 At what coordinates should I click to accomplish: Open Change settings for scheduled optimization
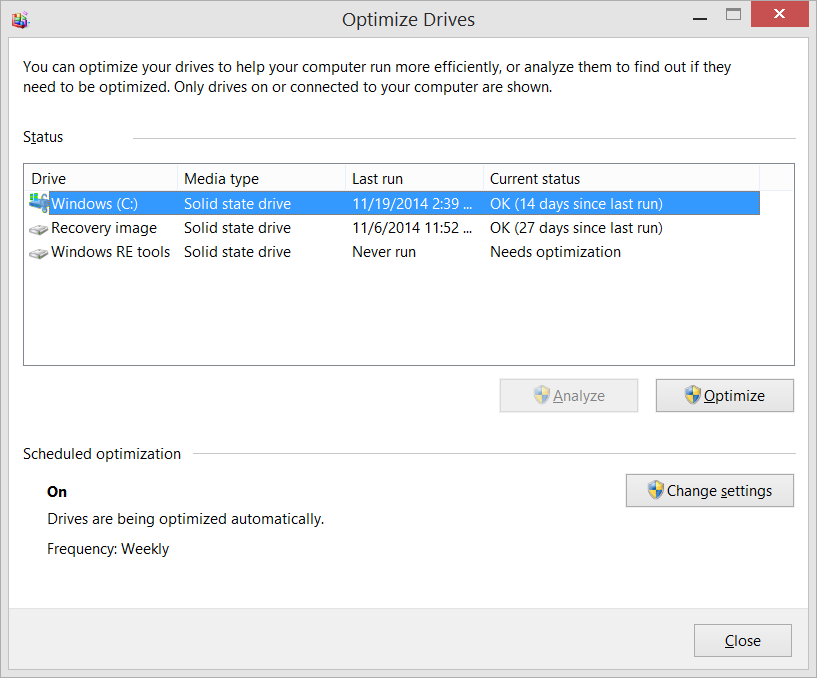click(709, 491)
